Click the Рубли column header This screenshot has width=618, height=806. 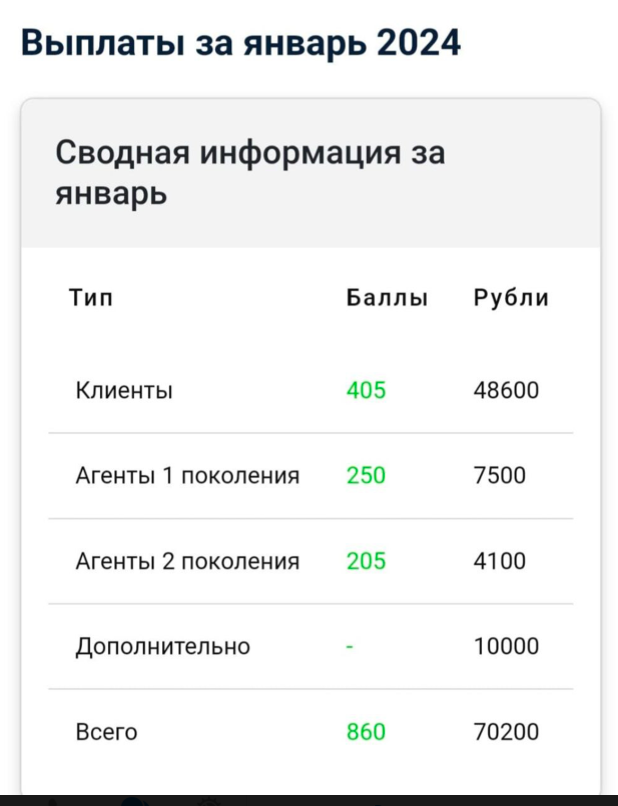click(512, 297)
